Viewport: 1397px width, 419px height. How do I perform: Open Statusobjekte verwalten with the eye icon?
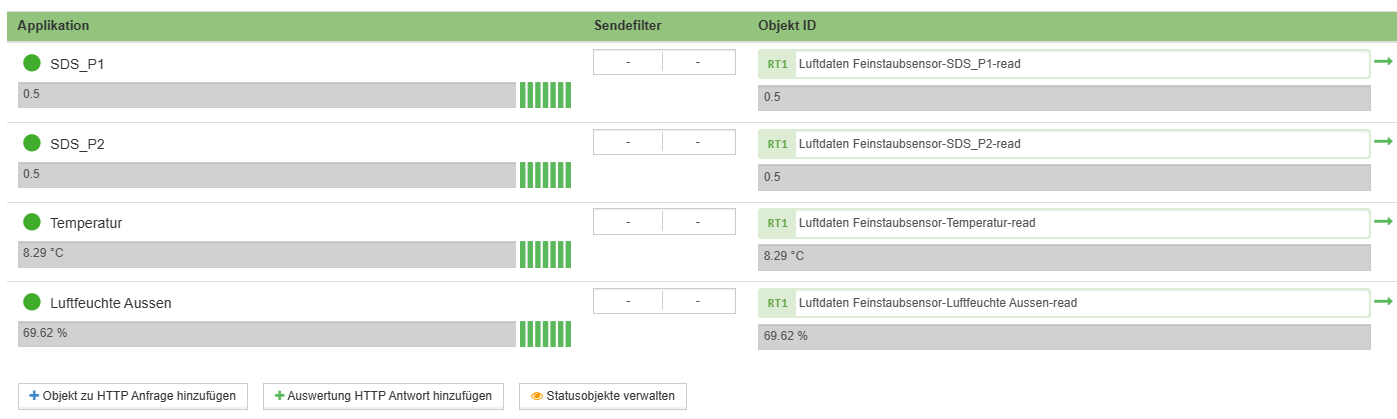(x=603, y=396)
